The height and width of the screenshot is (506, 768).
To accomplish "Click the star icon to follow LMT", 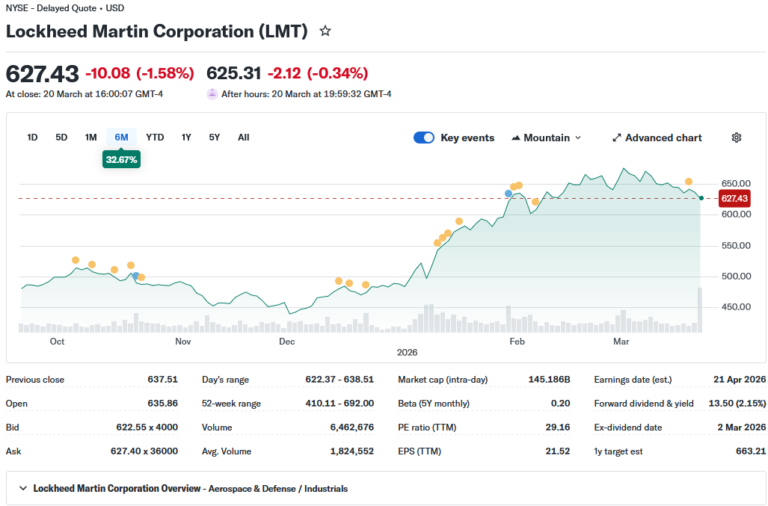I will [x=325, y=31].
